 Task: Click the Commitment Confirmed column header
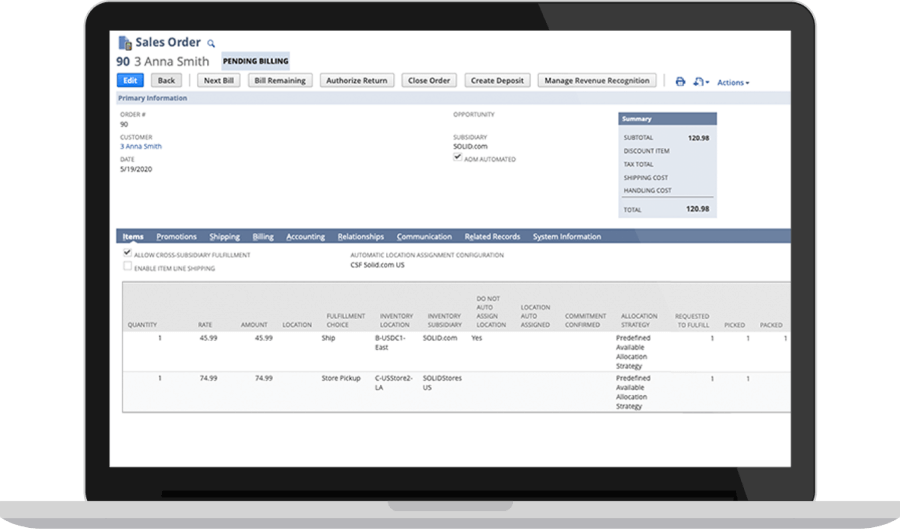point(585,320)
